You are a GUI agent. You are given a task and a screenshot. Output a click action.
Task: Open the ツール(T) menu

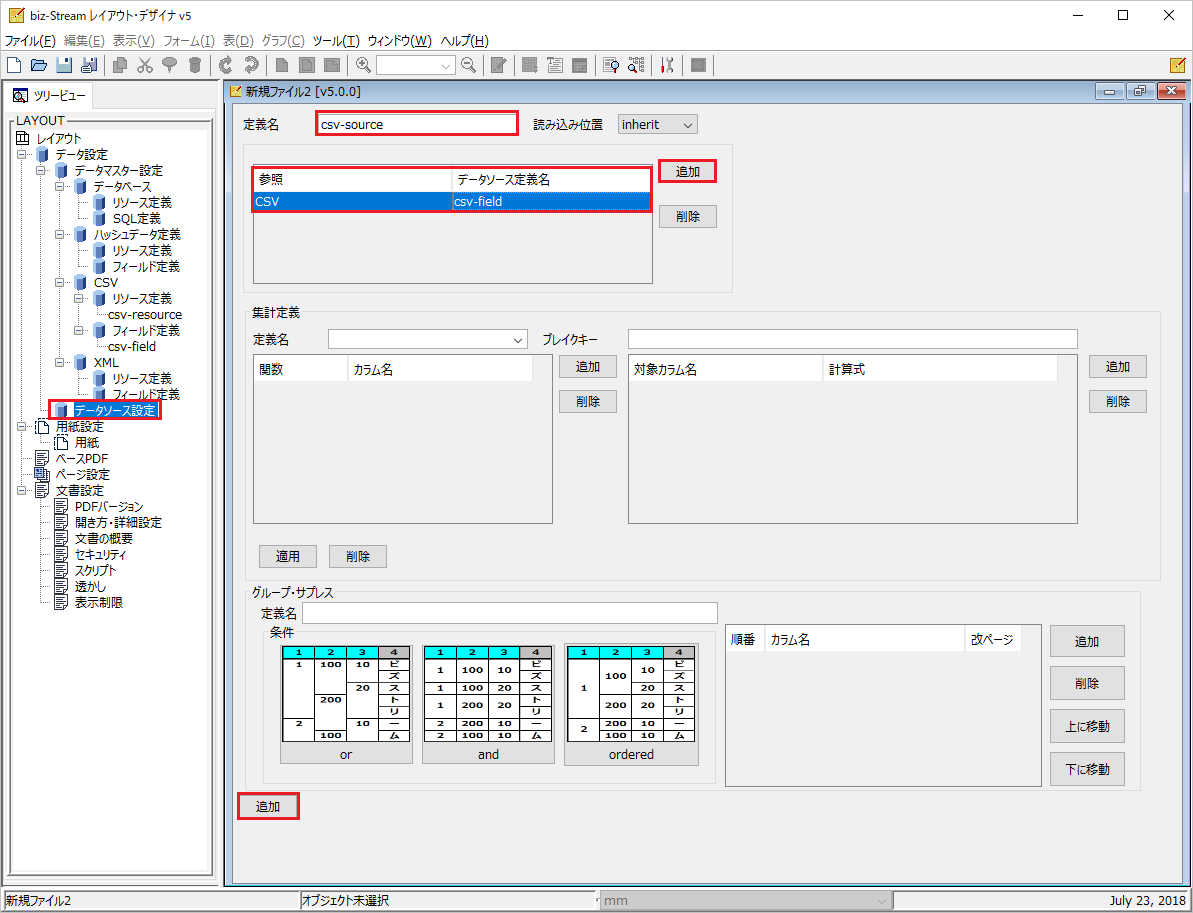point(336,41)
